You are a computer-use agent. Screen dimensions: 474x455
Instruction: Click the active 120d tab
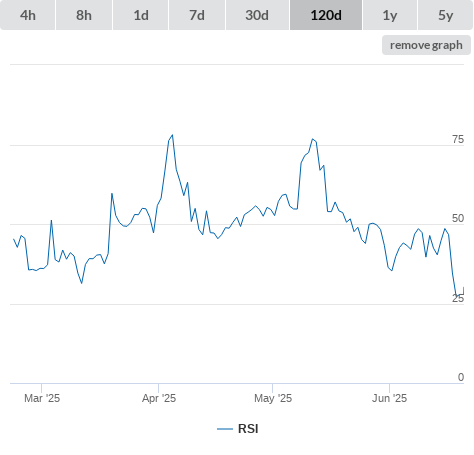click(x=326, y=15)
